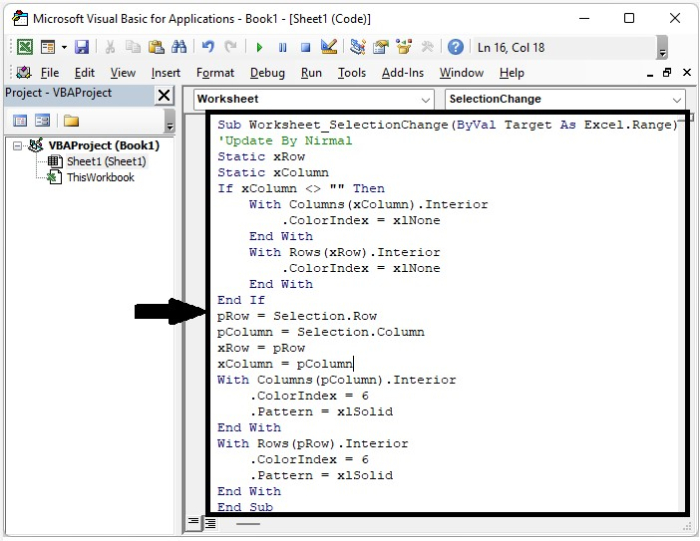
Task: Click the View Microsoft Excel icon
Action: [24, 47]
